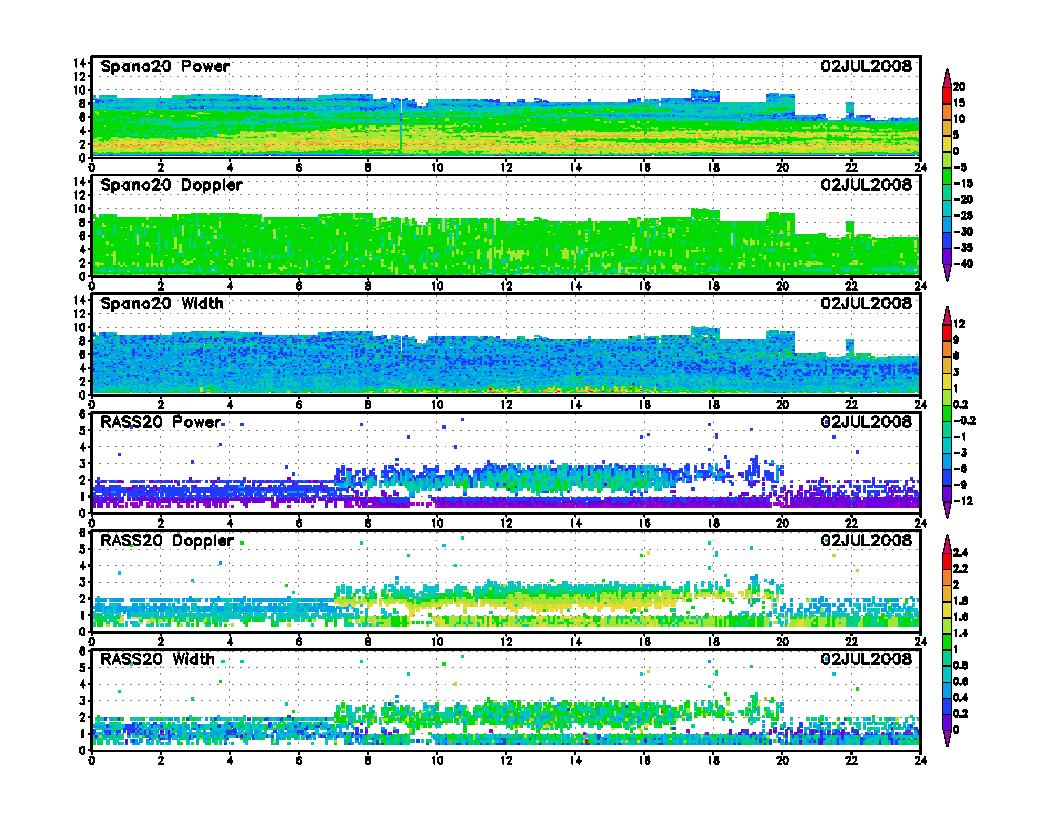
Task: Click y-axis tick 3 of RASS20 Power plot
Action: coord(83,463)
